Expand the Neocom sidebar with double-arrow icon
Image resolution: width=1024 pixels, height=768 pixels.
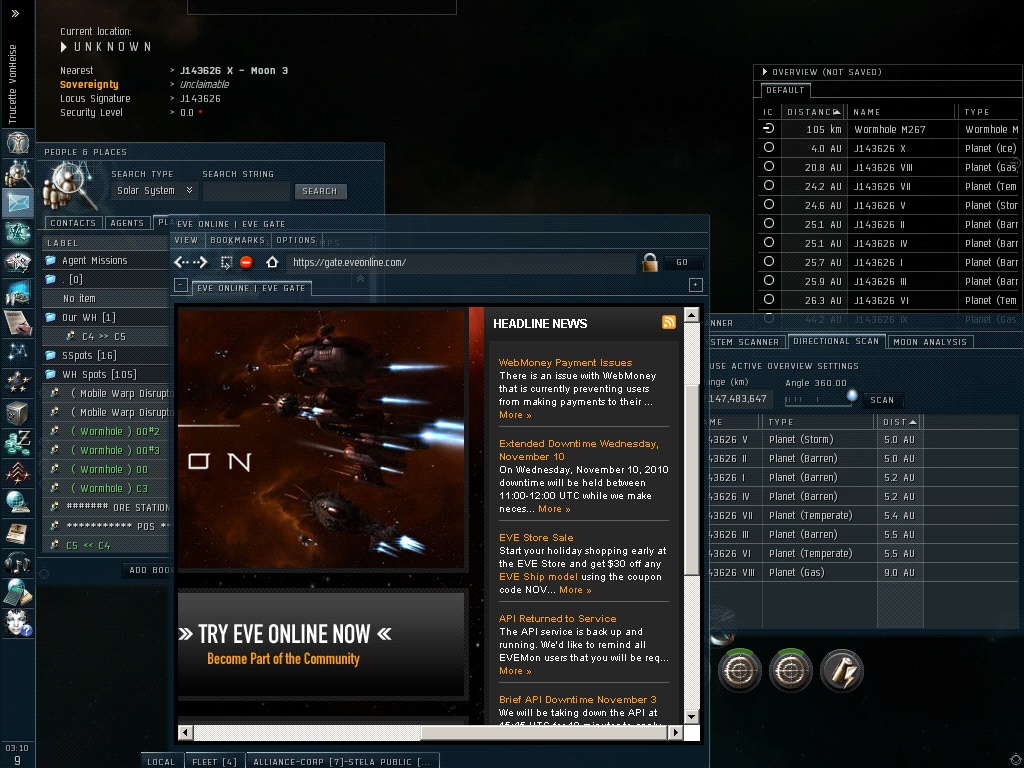tap(16, 13)
